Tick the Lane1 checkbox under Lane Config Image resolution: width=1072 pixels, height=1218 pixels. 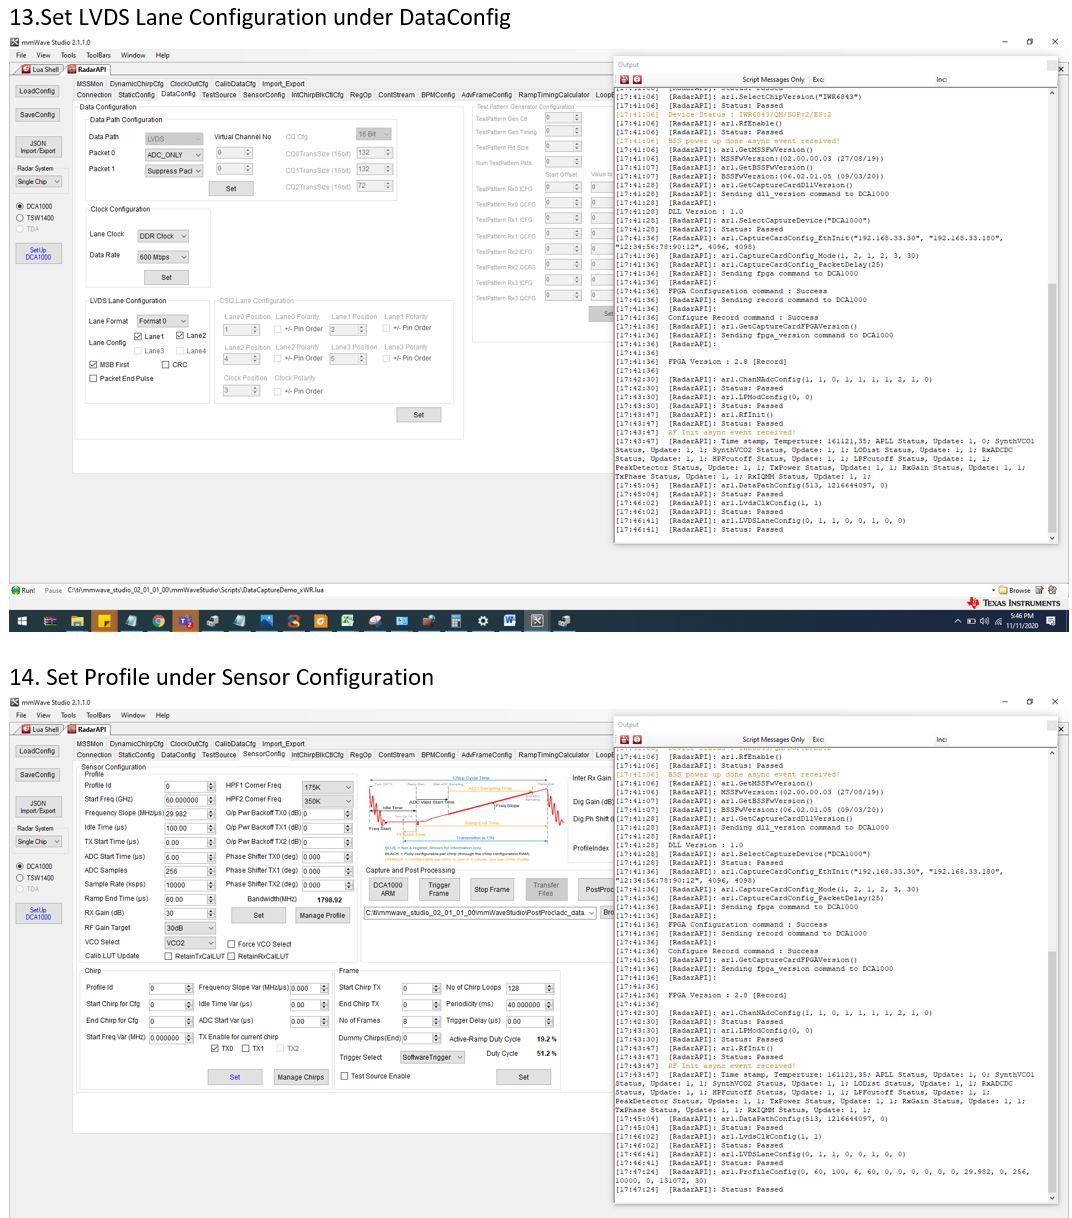coord(138,336)
